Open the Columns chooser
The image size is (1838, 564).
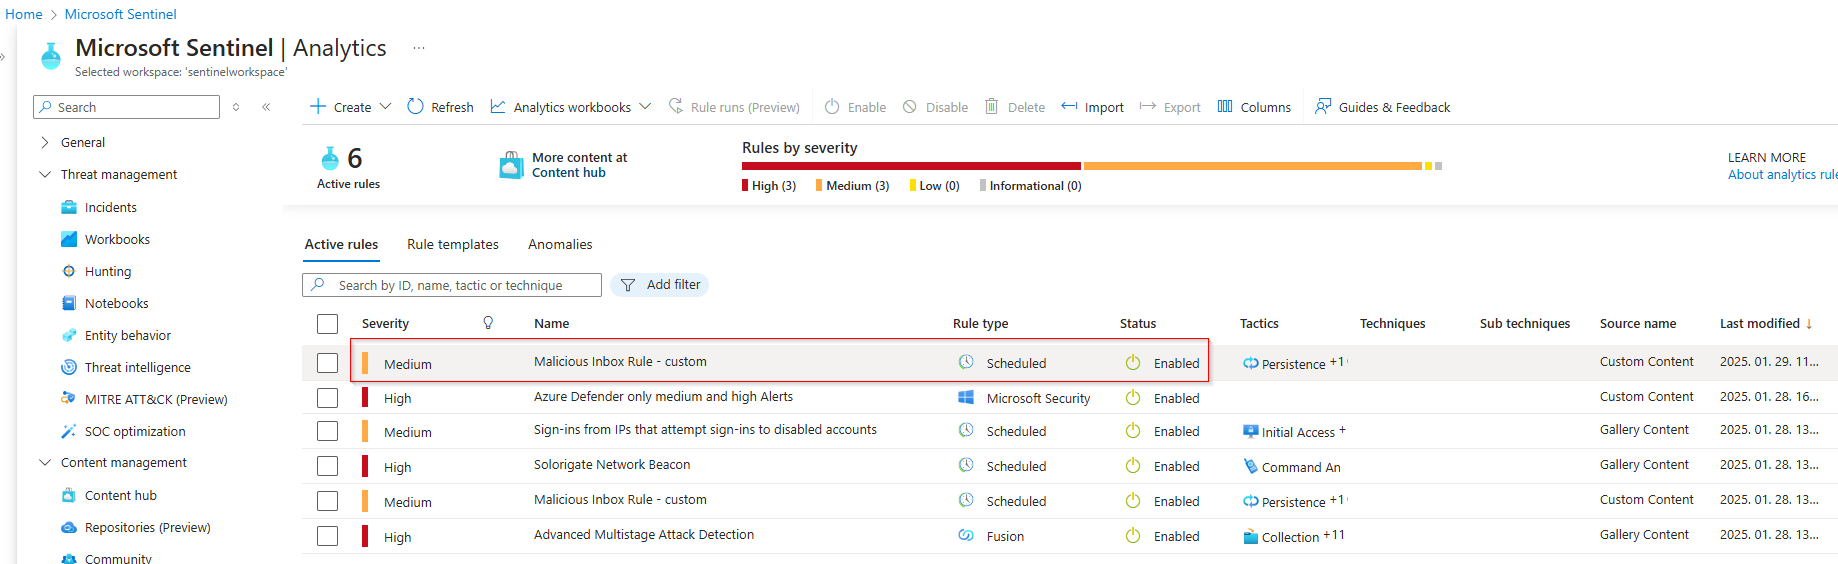[1254, 107]
